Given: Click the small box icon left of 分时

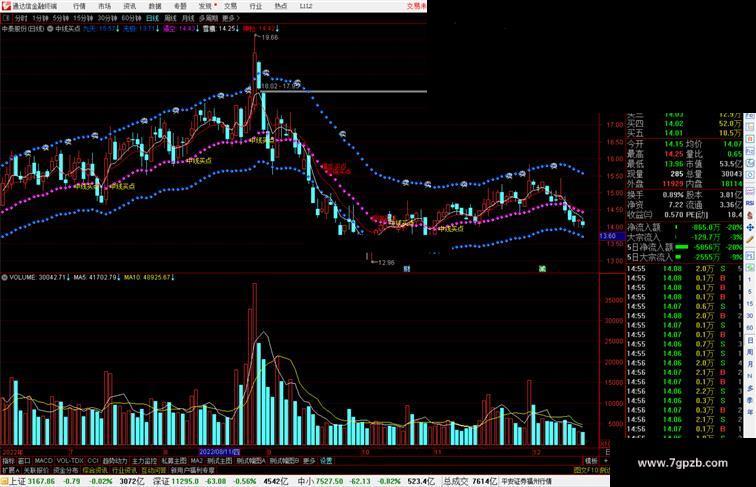Looking at the screenshot, I should click(6, 18).
